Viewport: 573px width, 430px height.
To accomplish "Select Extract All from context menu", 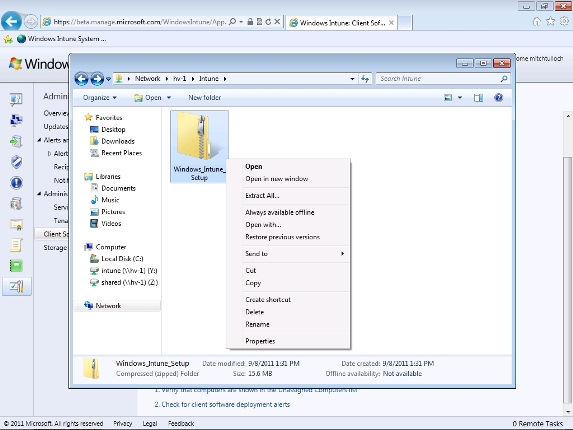I will tap(262, 196).
